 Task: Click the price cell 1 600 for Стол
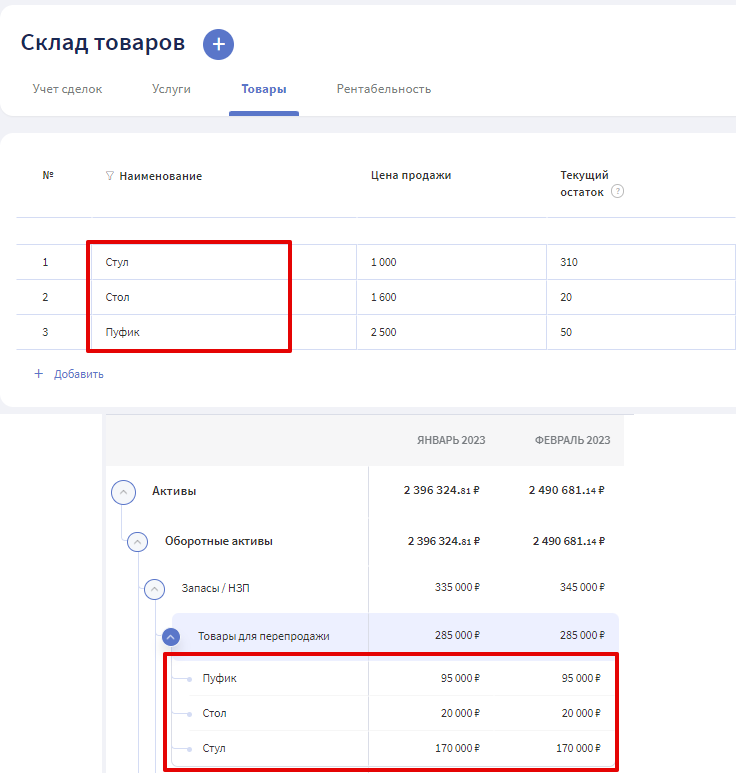coord(451,297)
